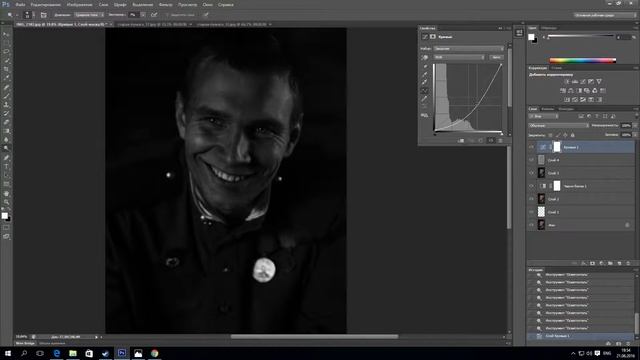
Task: Pick the white point eyedropper in Curves
Action: click(x=425, y=82)
